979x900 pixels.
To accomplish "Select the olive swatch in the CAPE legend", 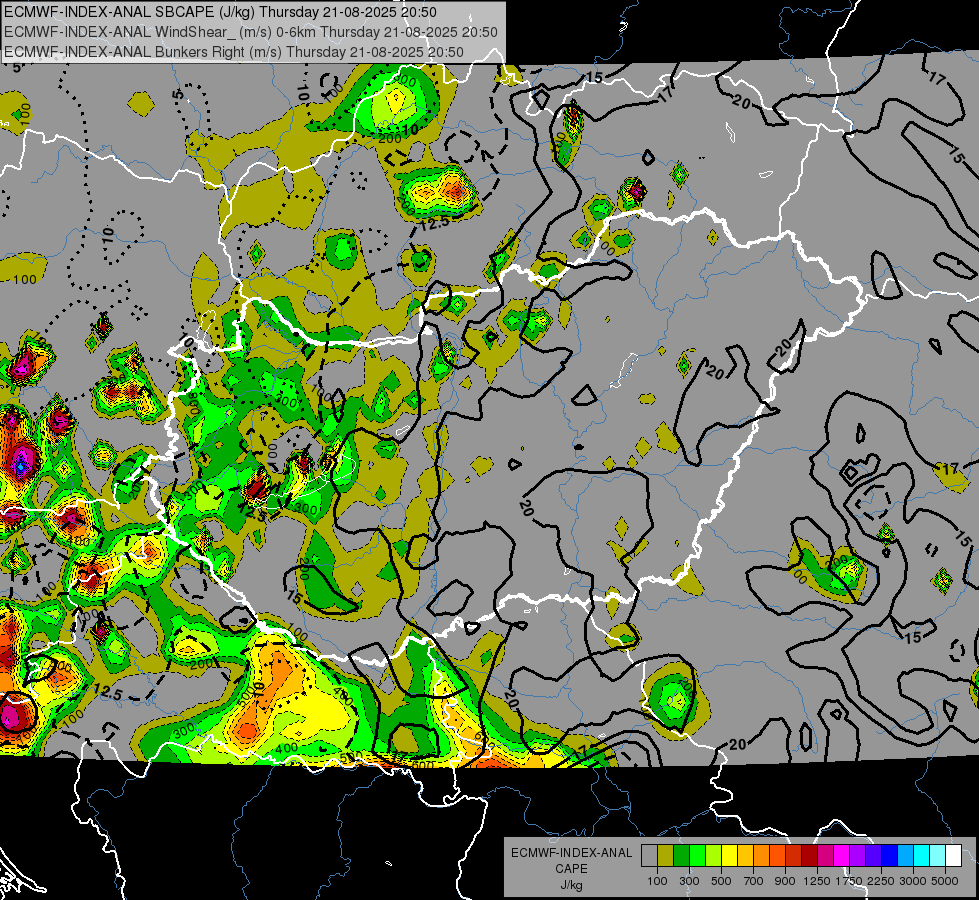I will point(665,856).
